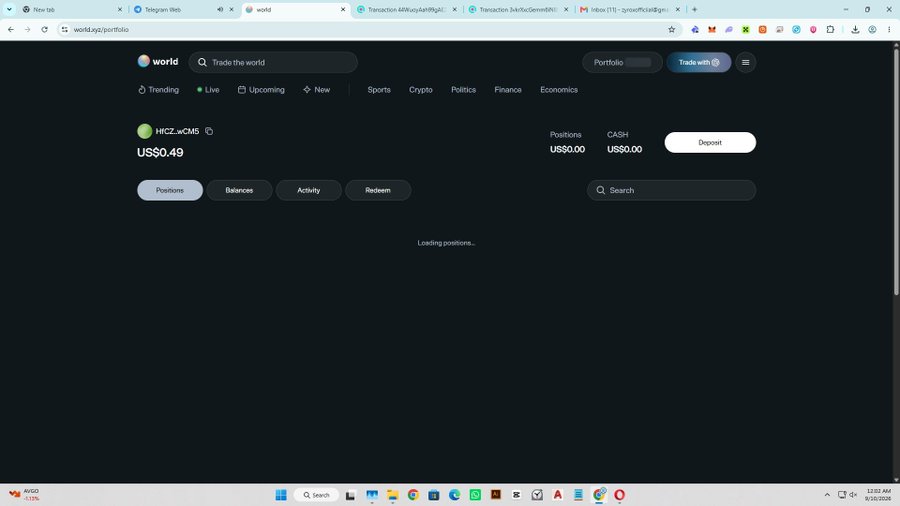Viewport: 900px width, 506px height.
Task: Switch to the Redeem tab
Action: tap(378, 190)
